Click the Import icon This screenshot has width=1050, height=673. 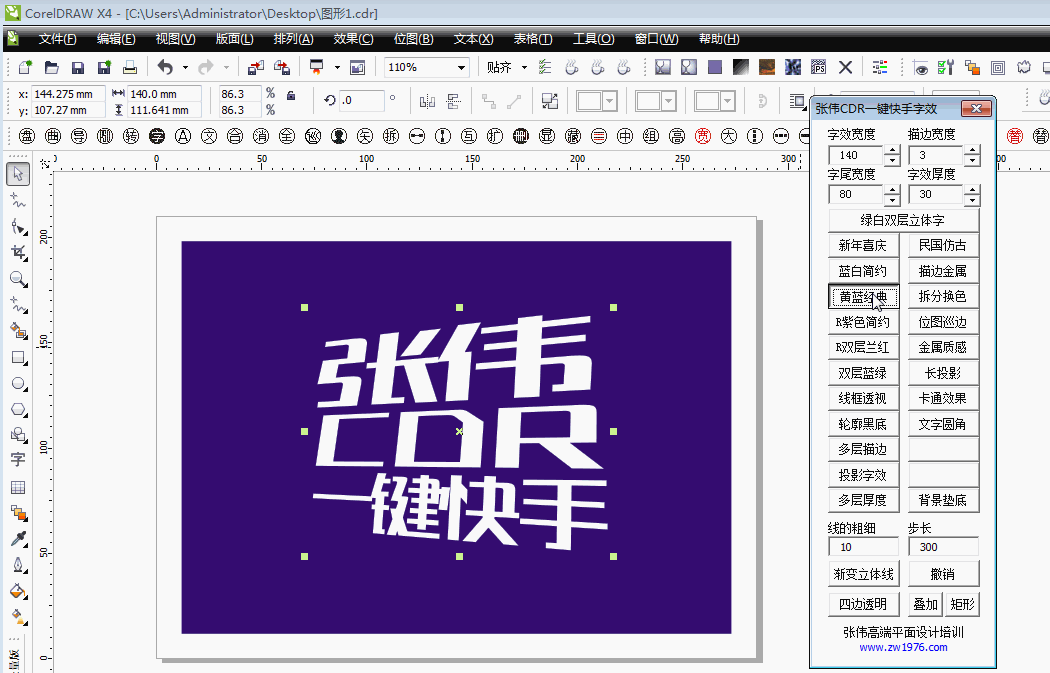click(x=256, y=67)
